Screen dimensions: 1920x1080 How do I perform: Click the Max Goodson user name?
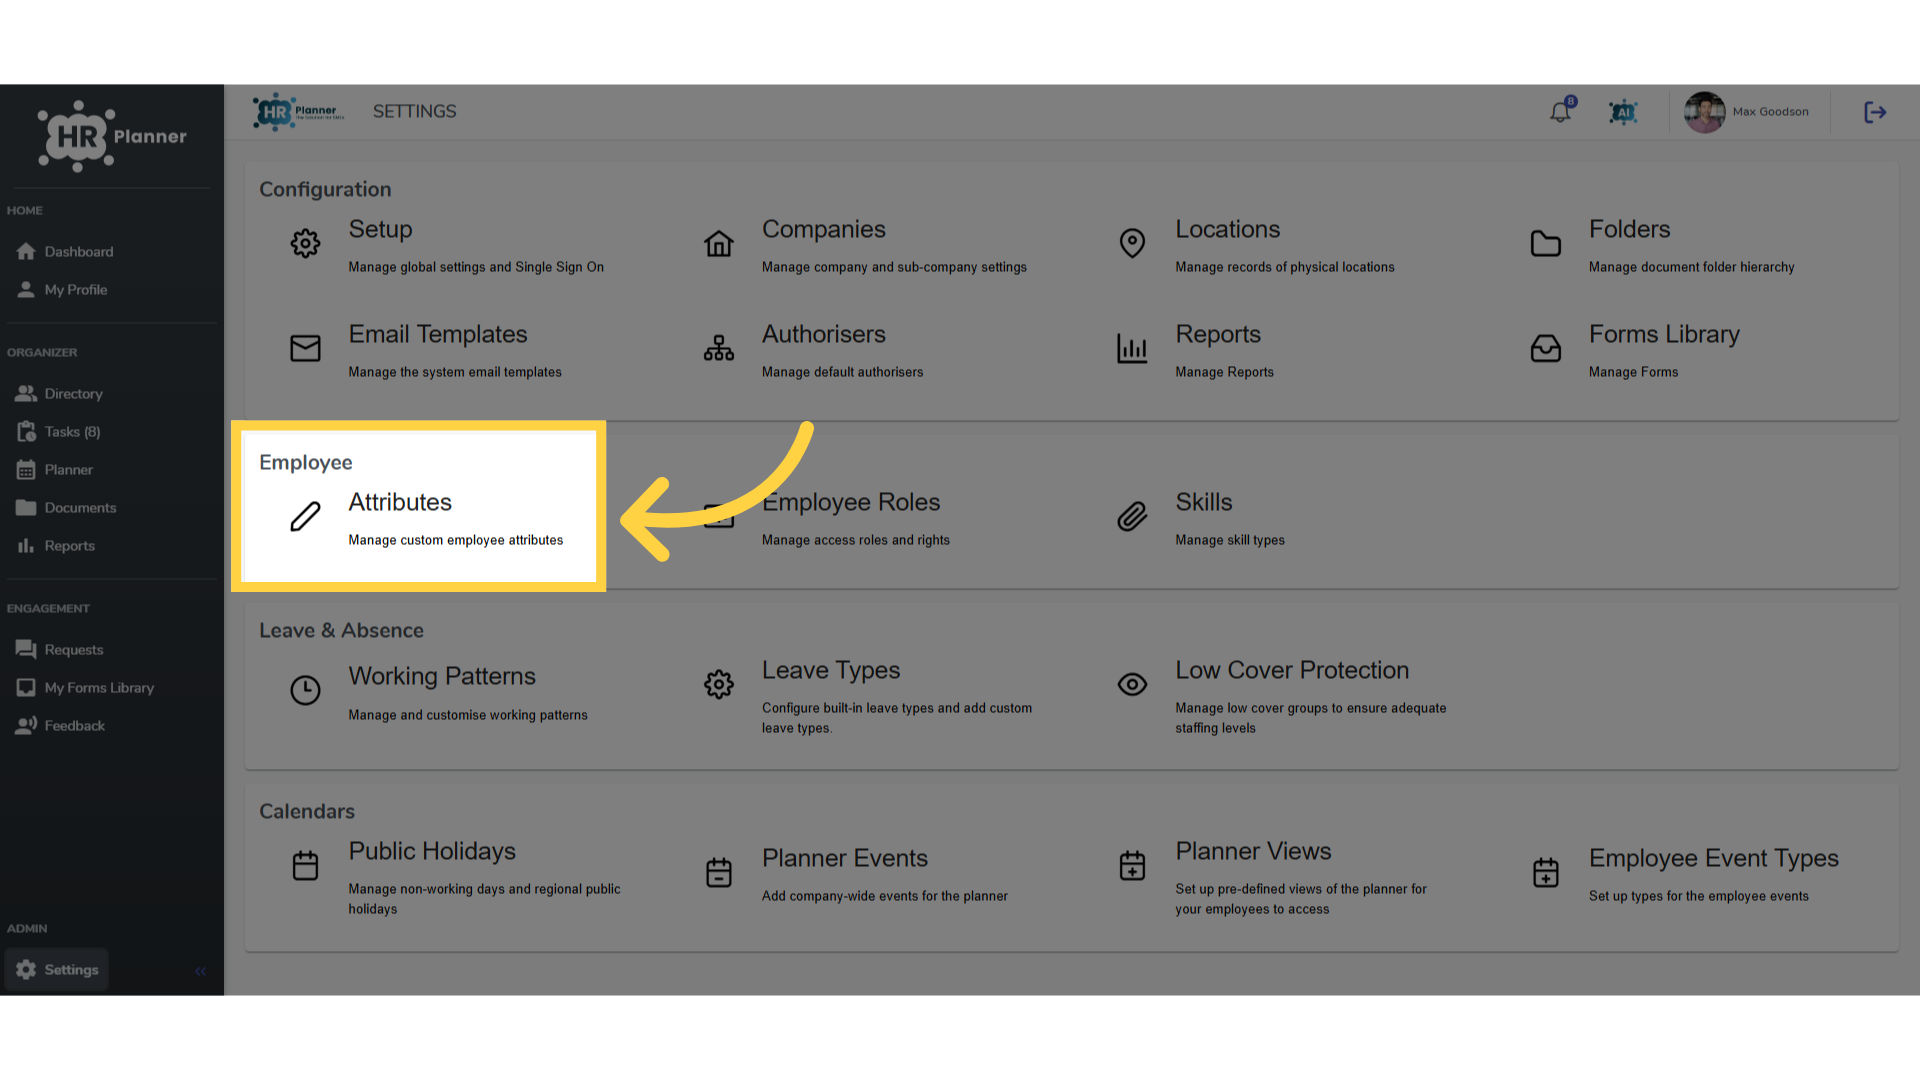[x=1770, y=112]
